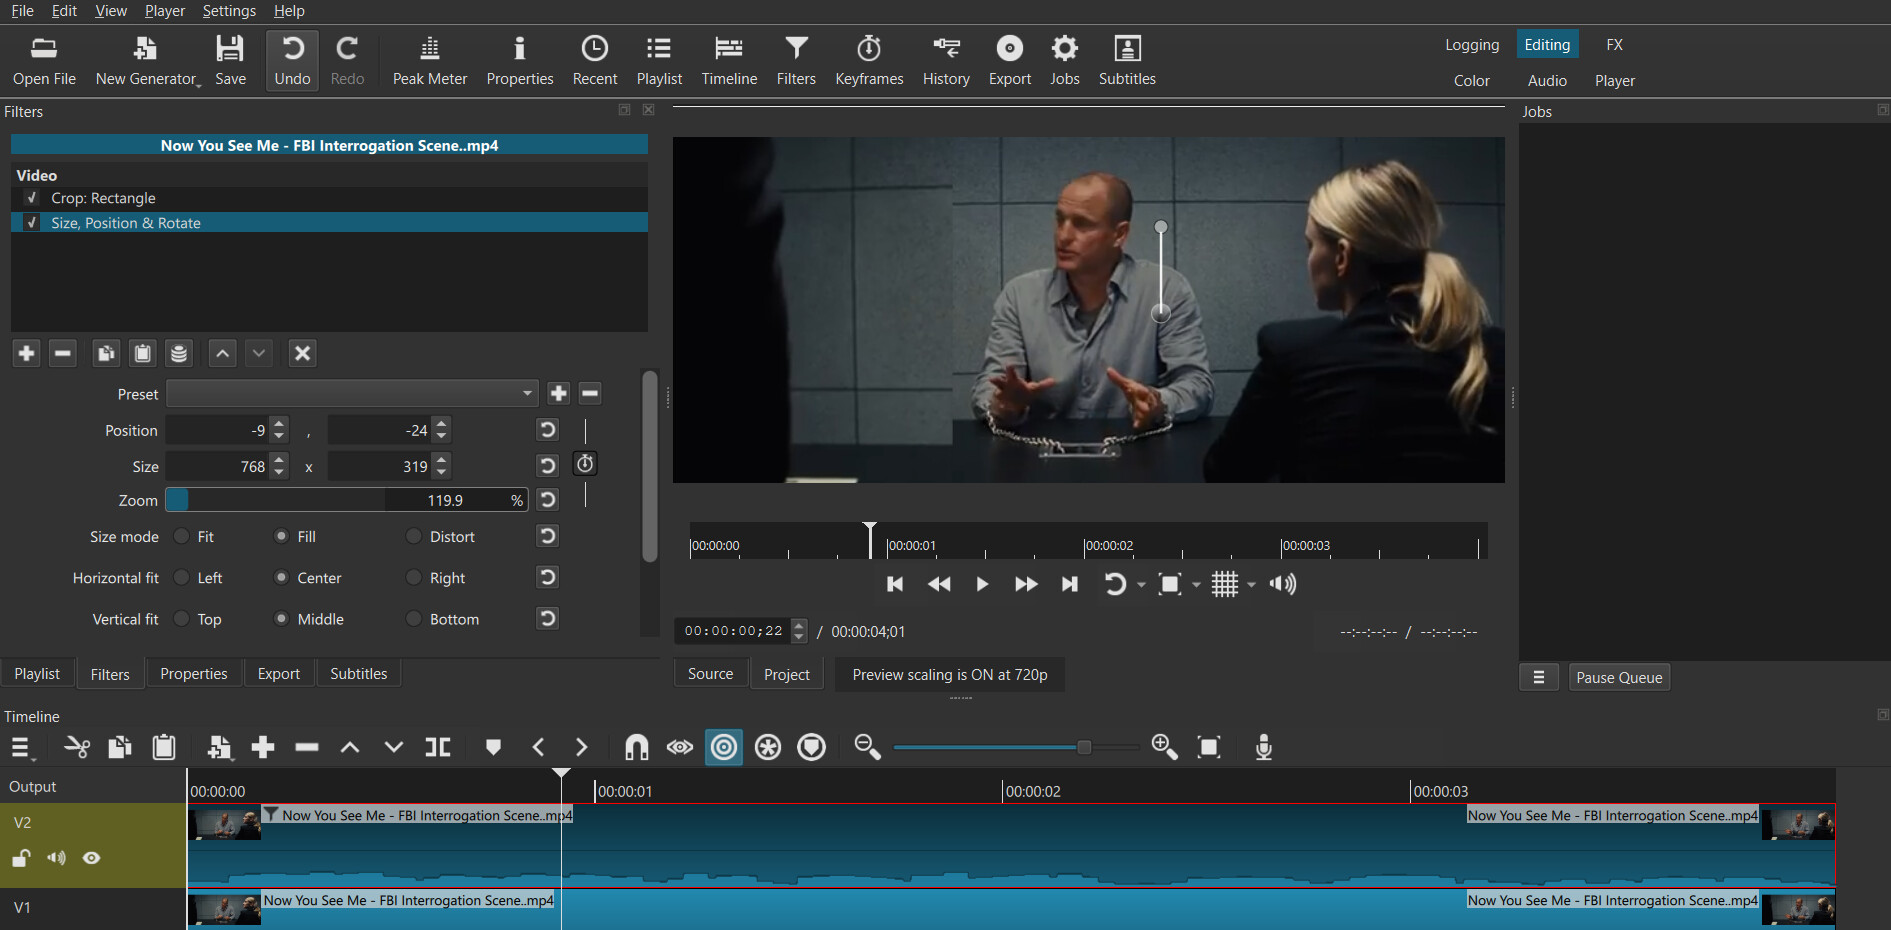This screenshot has height=930, width=1891.
Task: Open the Preset dropdown
Action: (x=352, y=394)
